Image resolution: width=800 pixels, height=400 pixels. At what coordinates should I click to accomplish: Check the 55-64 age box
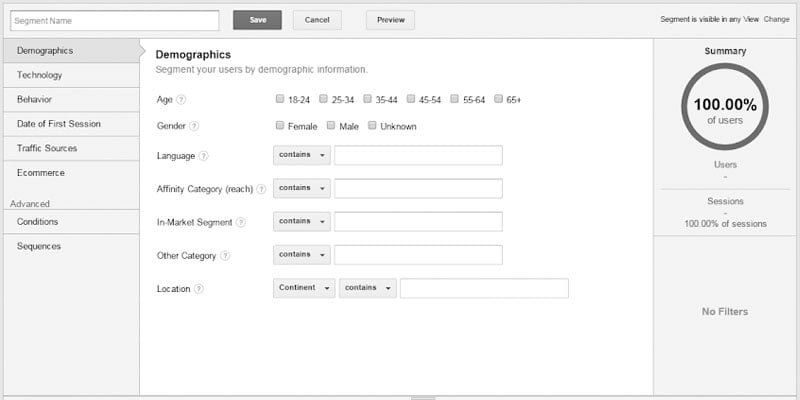click(x=455, y=99)
